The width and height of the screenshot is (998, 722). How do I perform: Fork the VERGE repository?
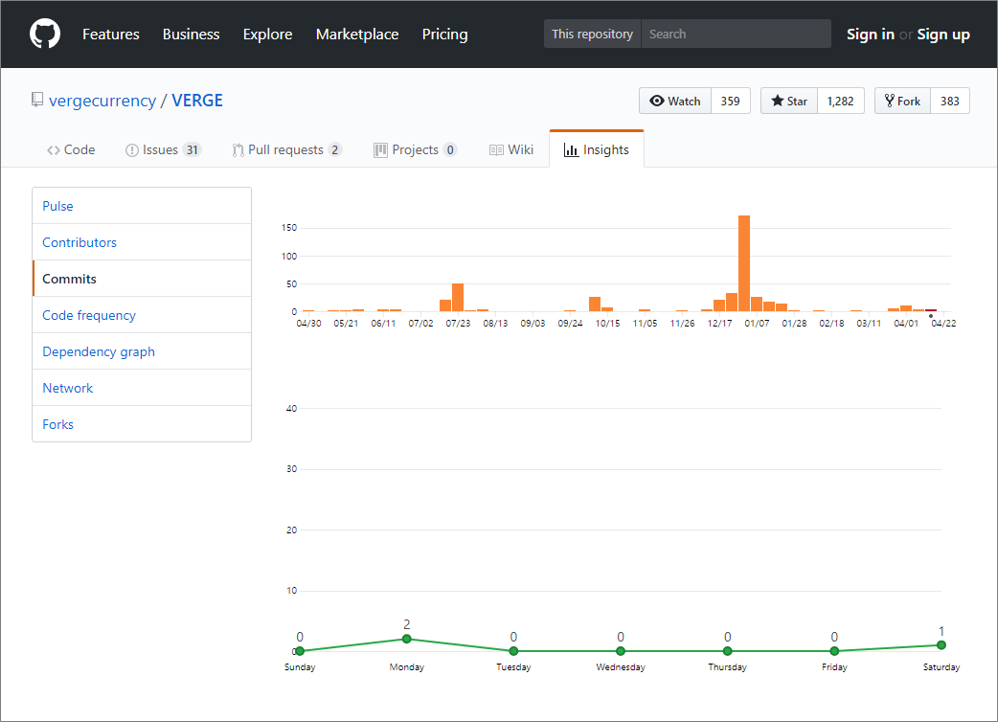click(902, 101)
